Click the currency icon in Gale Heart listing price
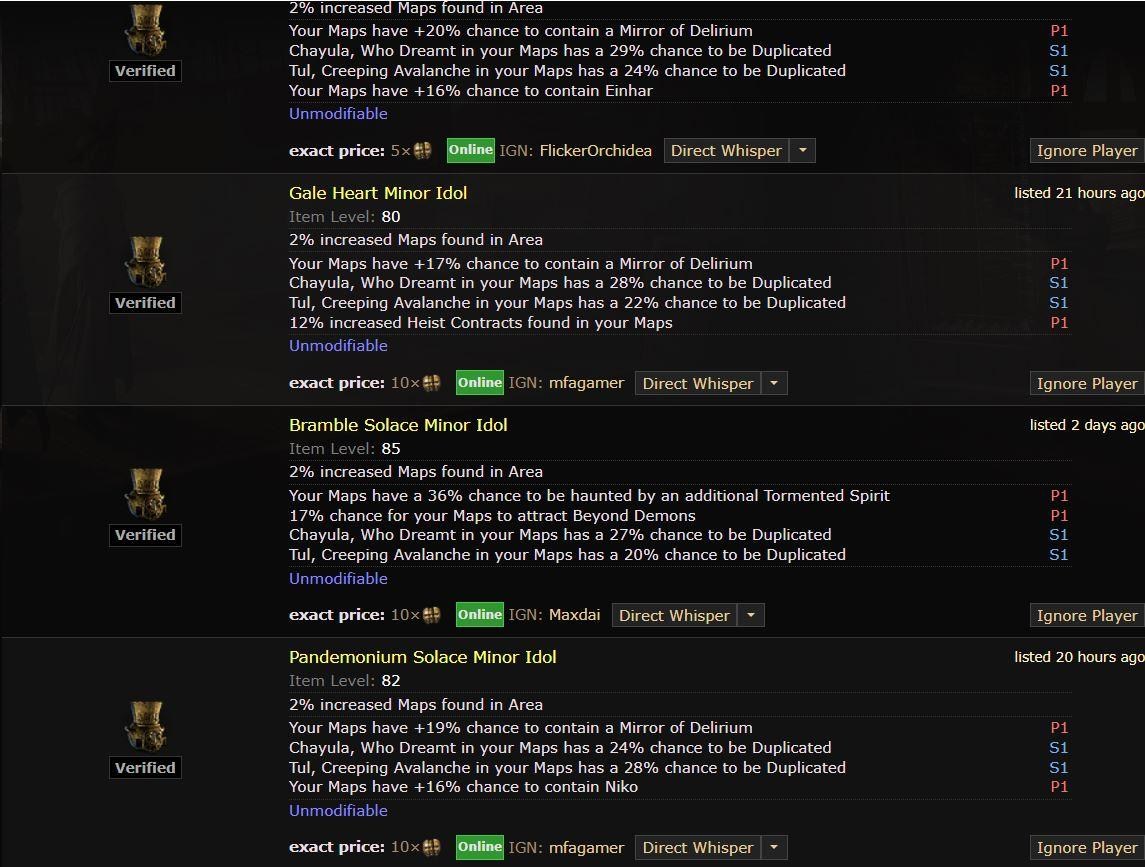This screenshot has height=867, width=1145. (x=432, y=383)
